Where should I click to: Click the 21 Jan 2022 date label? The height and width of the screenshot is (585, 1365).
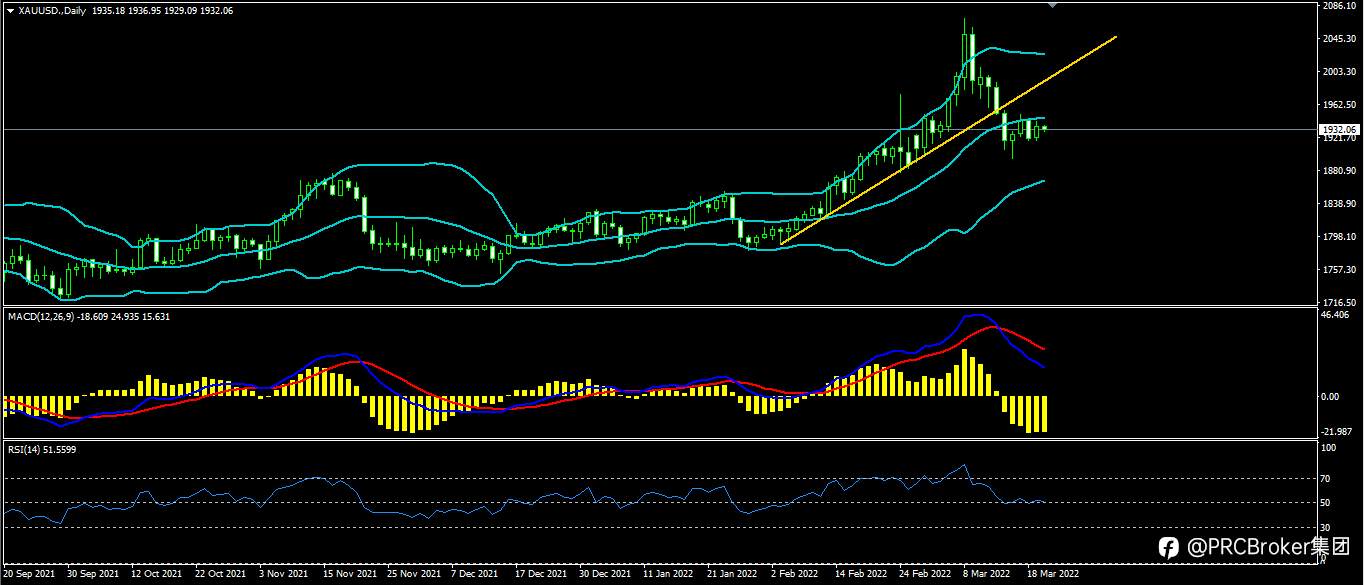point(731,575)
